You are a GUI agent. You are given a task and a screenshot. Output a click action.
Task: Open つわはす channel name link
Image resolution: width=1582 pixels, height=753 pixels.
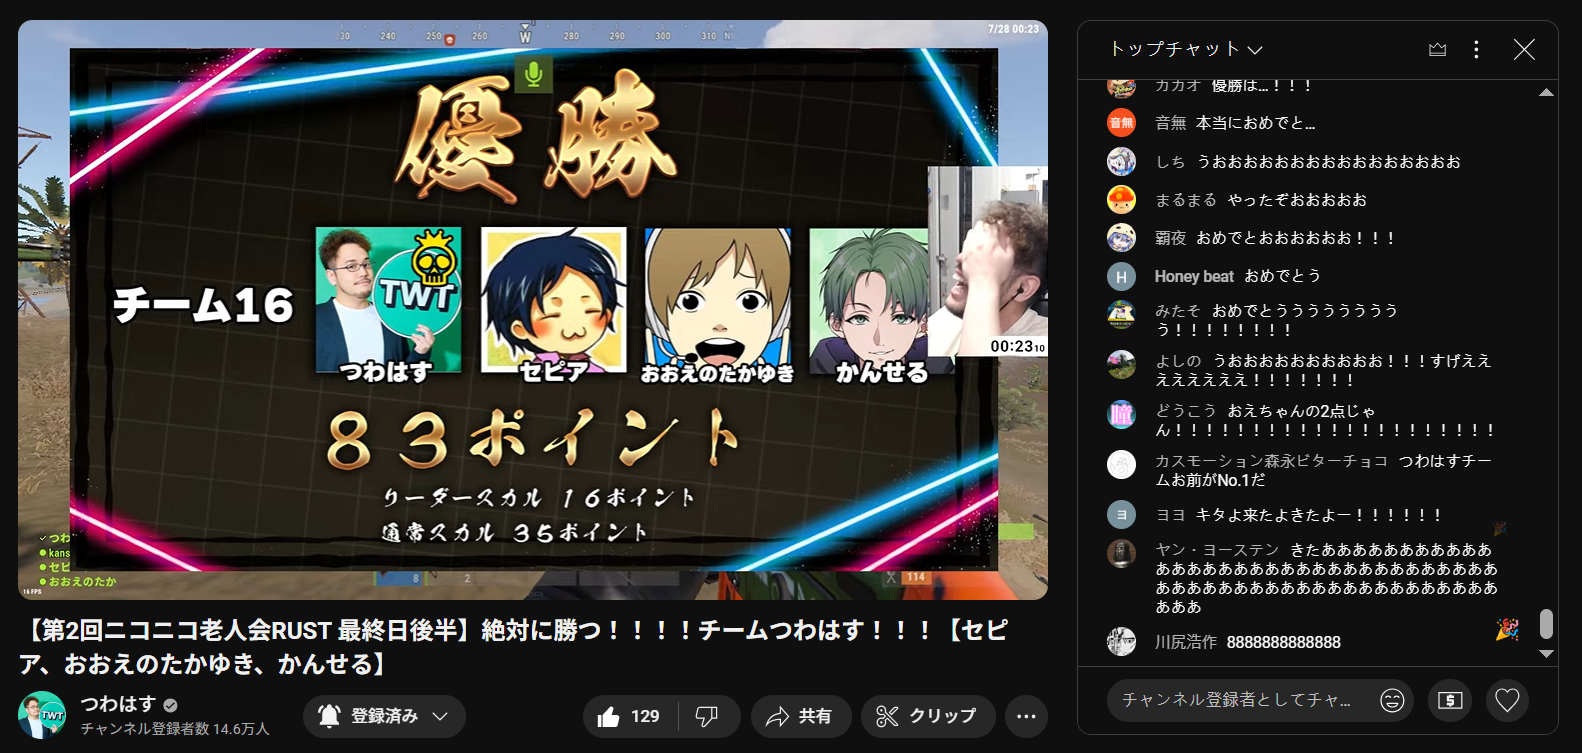pos(118,704)
